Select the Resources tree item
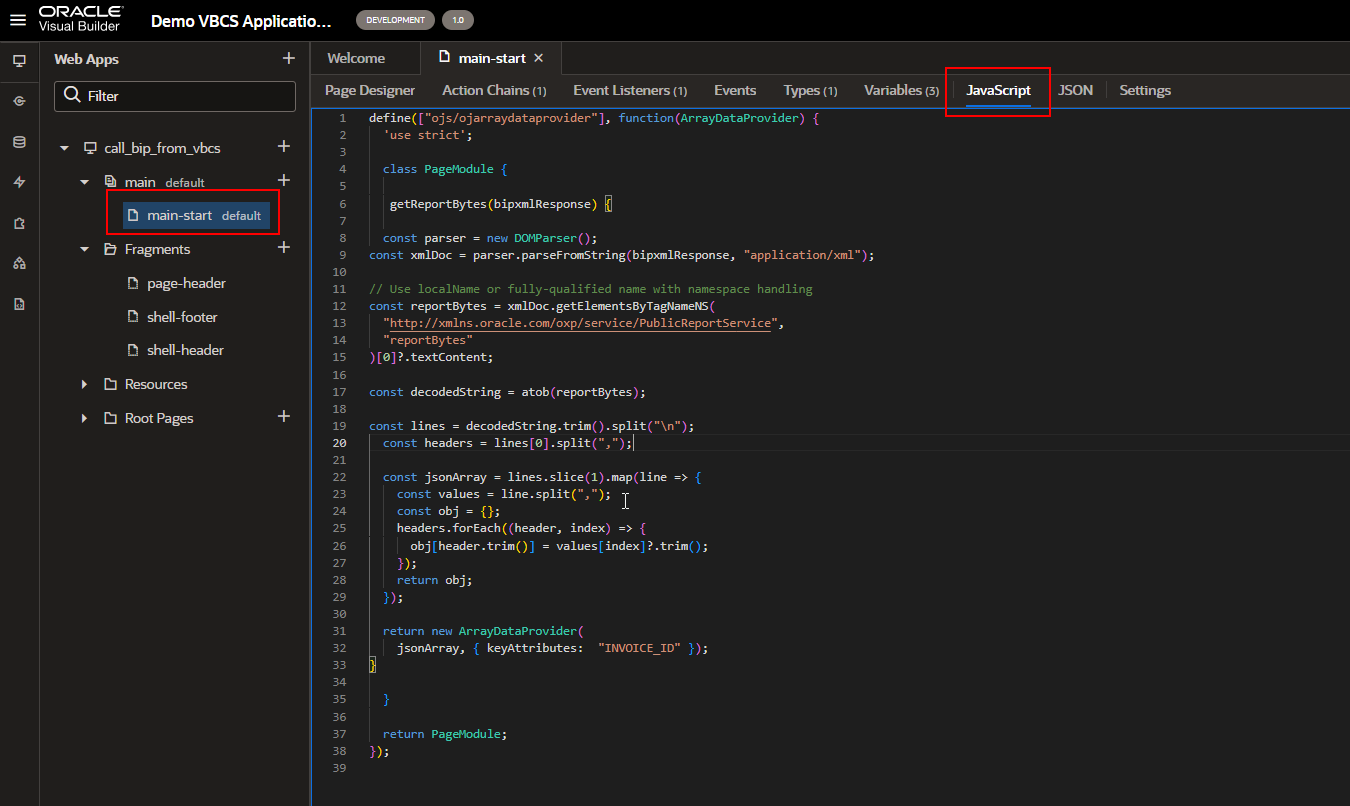The height and width of the screenshot is (806, 1350). click(x=156, y=384)
